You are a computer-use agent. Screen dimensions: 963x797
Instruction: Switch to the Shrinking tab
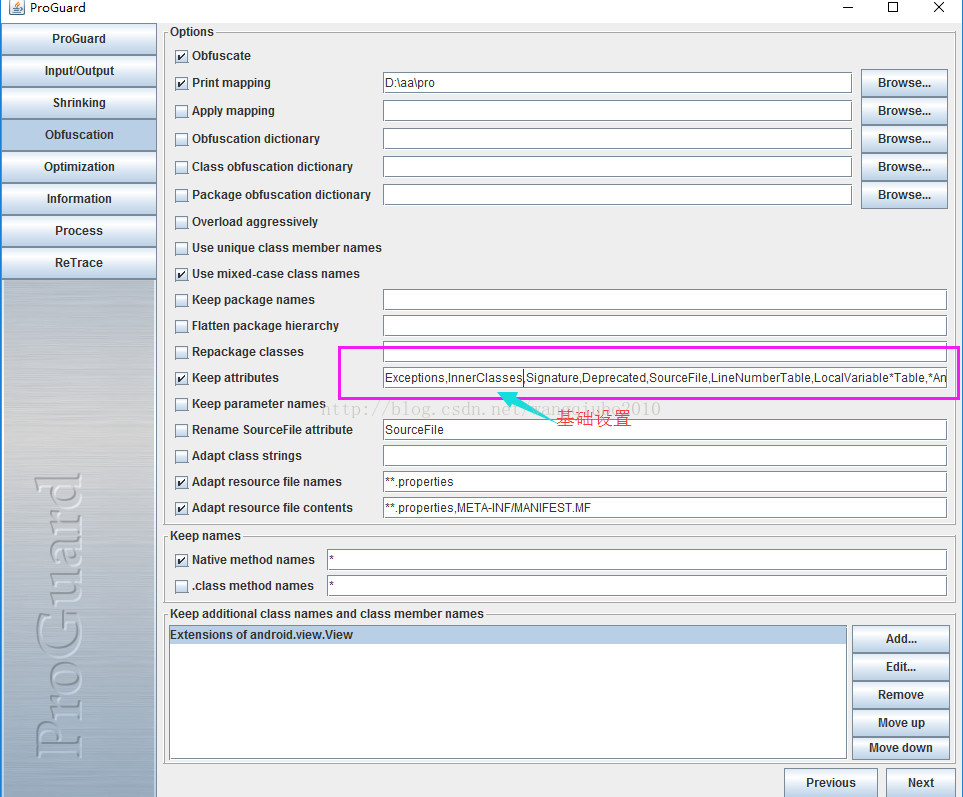[79, 103]
